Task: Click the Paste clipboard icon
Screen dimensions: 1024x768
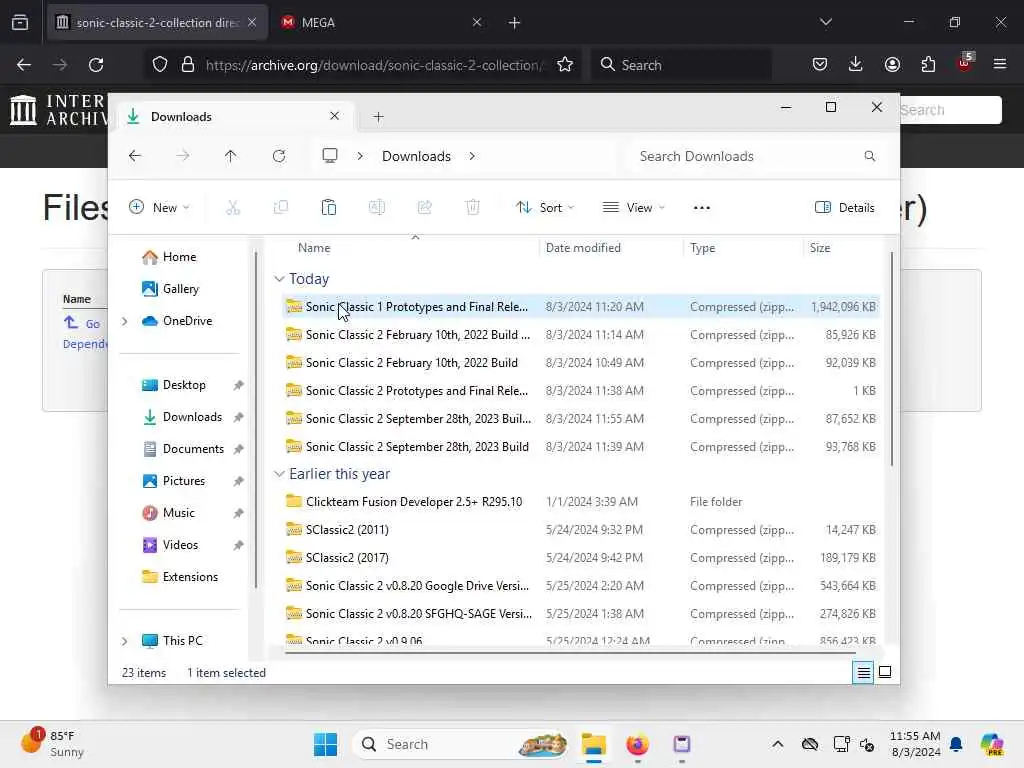Action: click(x=328, y=208)
